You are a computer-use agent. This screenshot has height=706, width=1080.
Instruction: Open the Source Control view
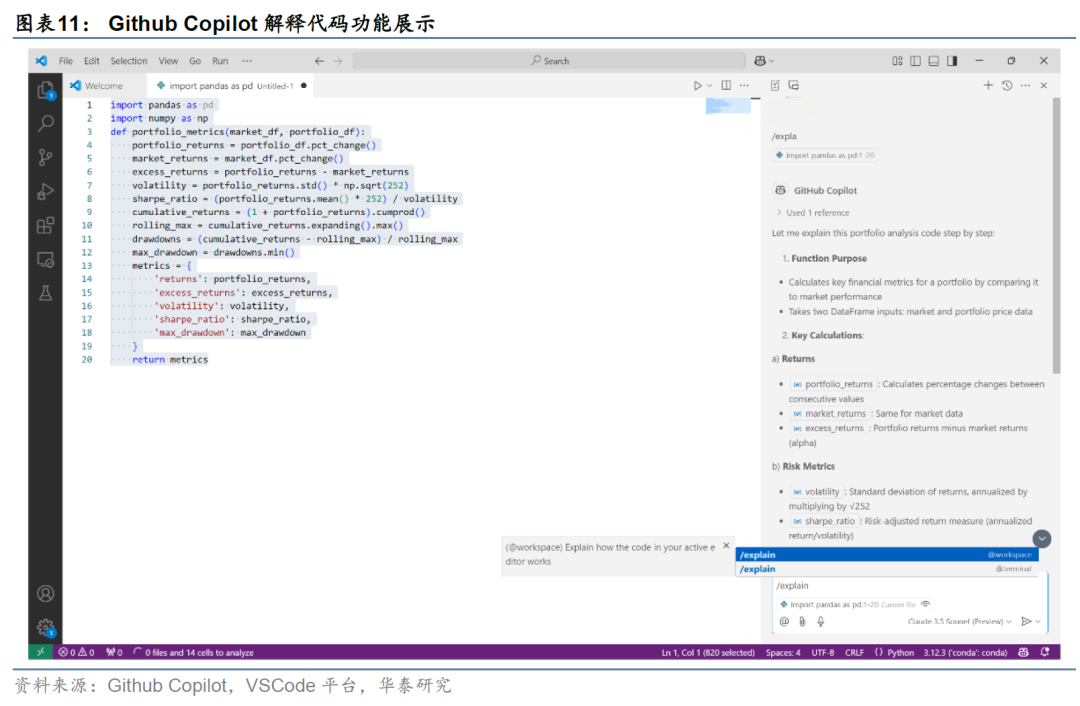(x=45, y=157)
